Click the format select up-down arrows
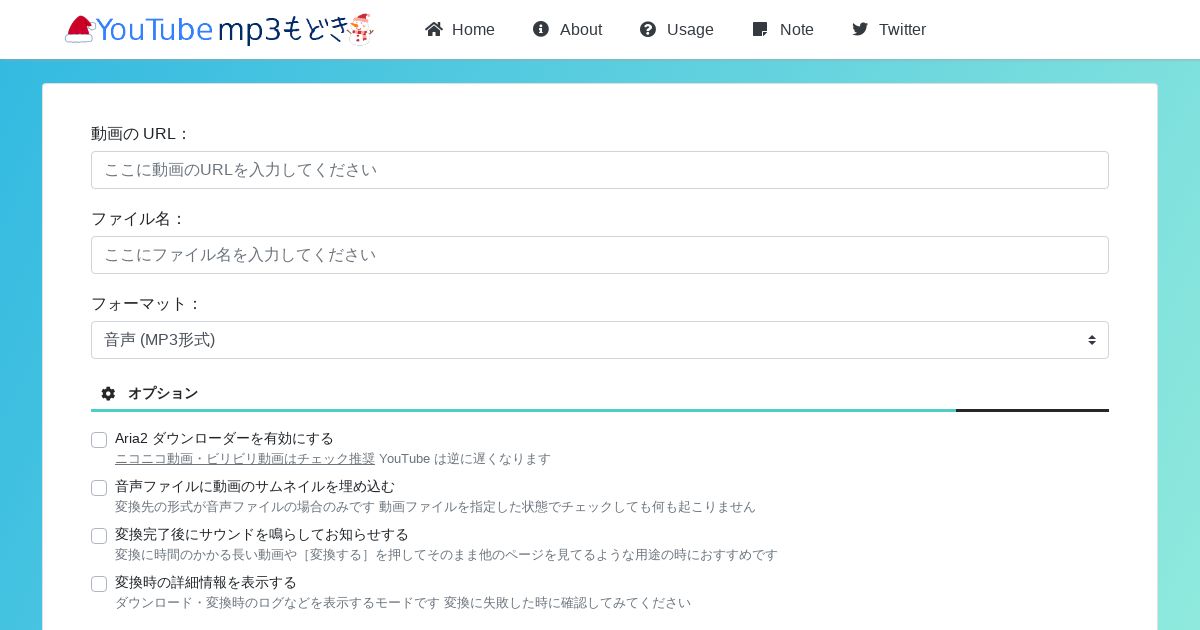The image size is (1200, 630). coord(1092,340)
